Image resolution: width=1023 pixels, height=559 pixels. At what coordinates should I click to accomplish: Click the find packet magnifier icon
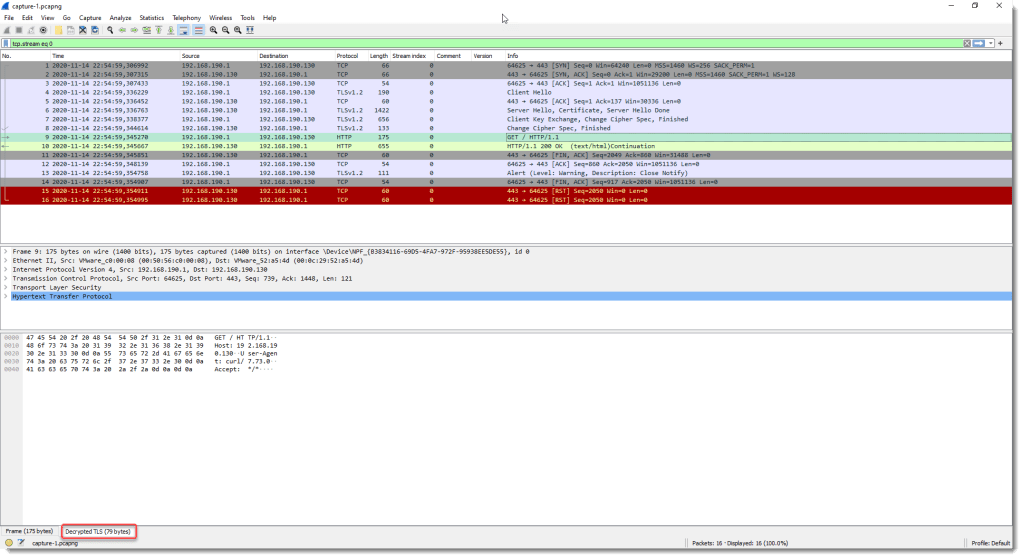[110, 30]
